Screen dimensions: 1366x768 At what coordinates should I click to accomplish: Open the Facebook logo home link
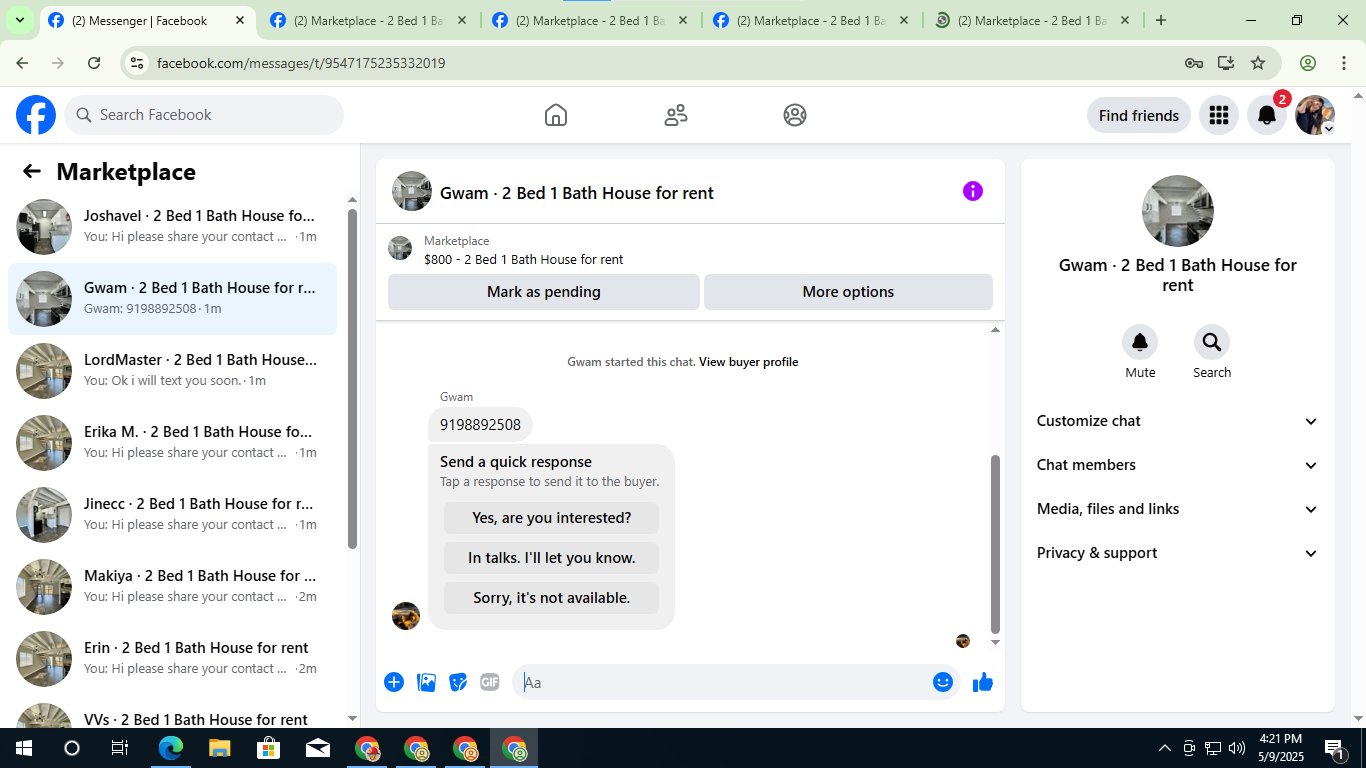(x=36, y=115)
